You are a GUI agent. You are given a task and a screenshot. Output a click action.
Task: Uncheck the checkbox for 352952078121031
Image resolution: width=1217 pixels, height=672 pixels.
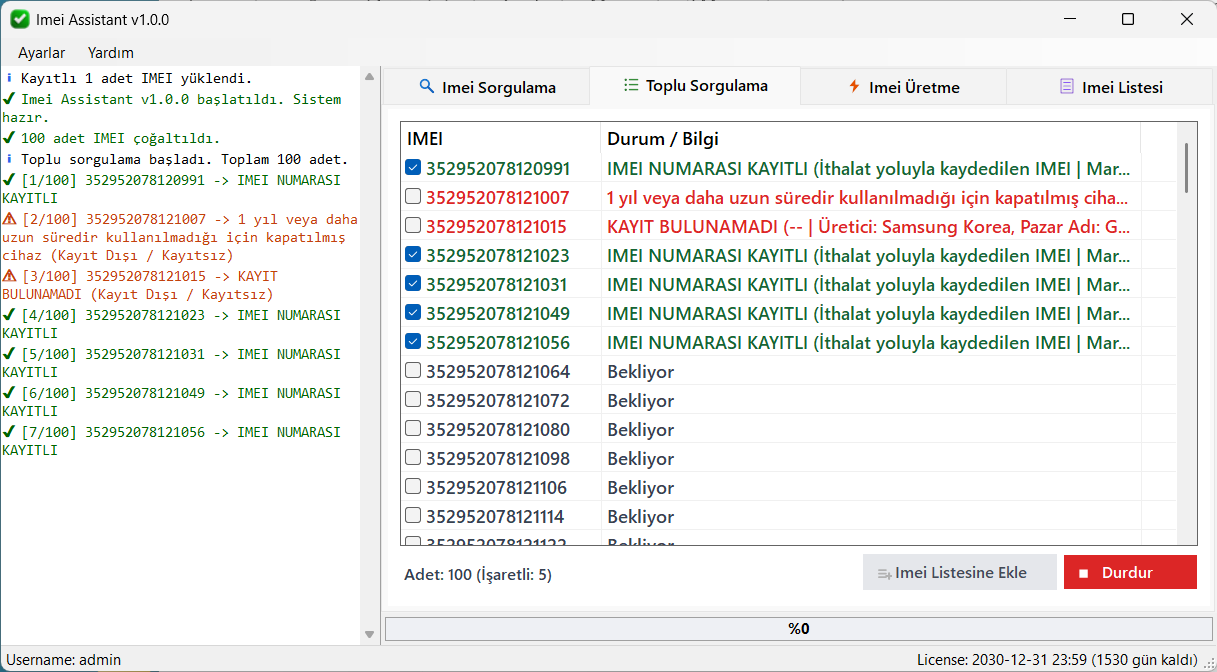pos(413,284)
